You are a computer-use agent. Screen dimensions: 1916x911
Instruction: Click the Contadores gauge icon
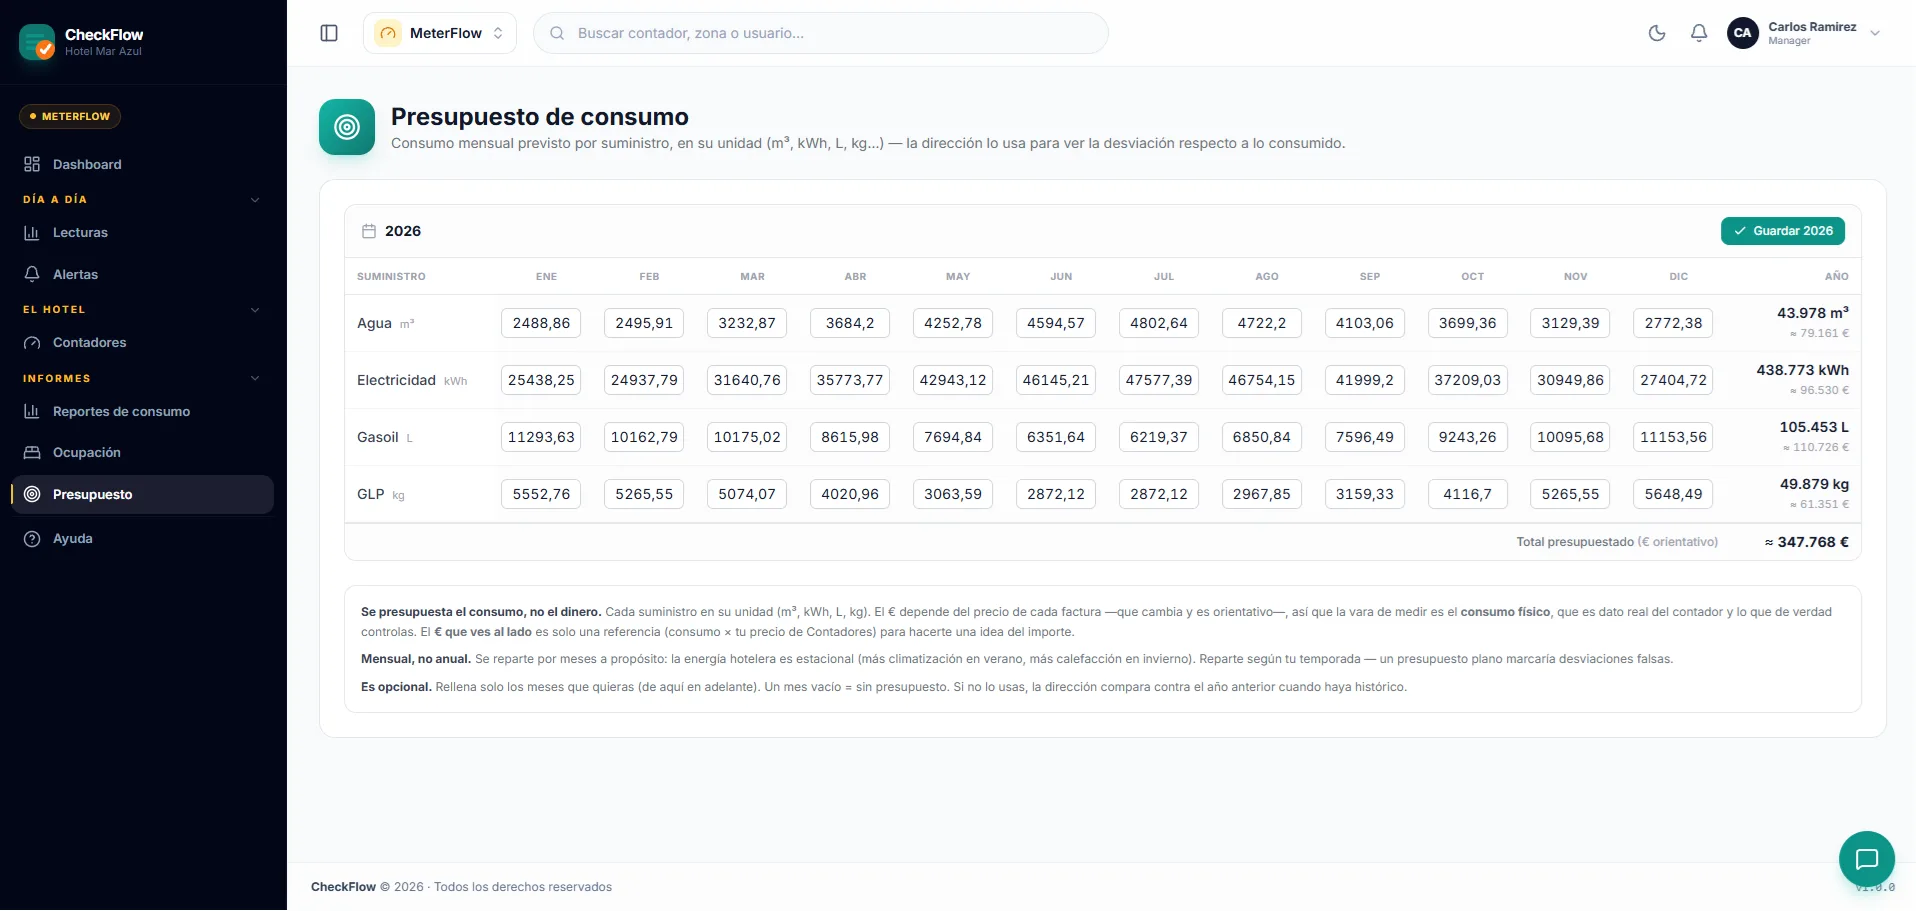coord(32,343)
